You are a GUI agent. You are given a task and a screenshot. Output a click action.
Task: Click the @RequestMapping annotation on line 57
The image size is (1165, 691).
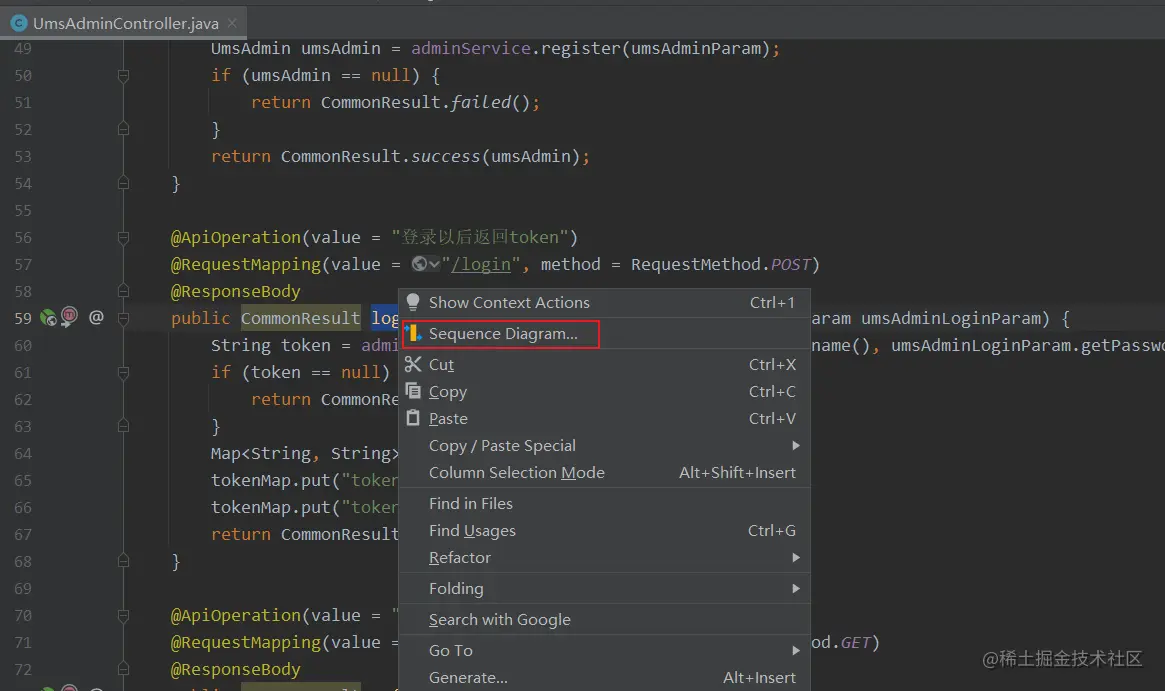click(x=246, y=265)
